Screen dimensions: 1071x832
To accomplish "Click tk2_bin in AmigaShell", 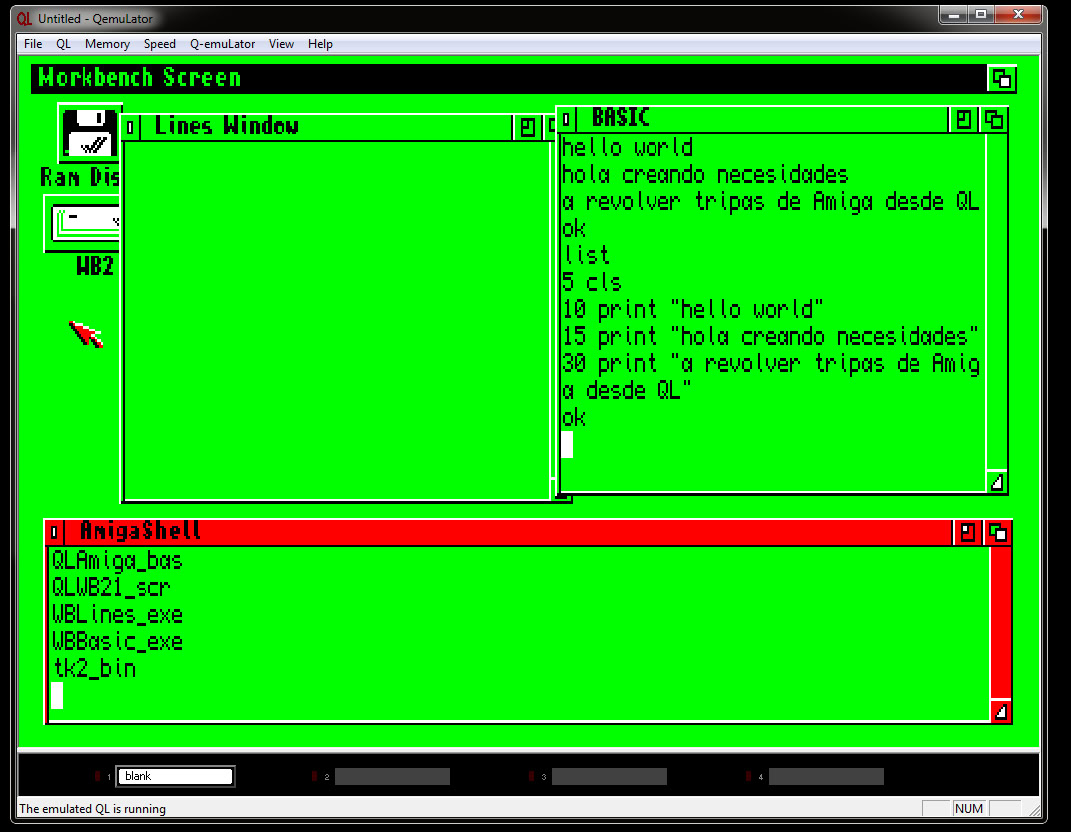I will click(x=94, y=668).
